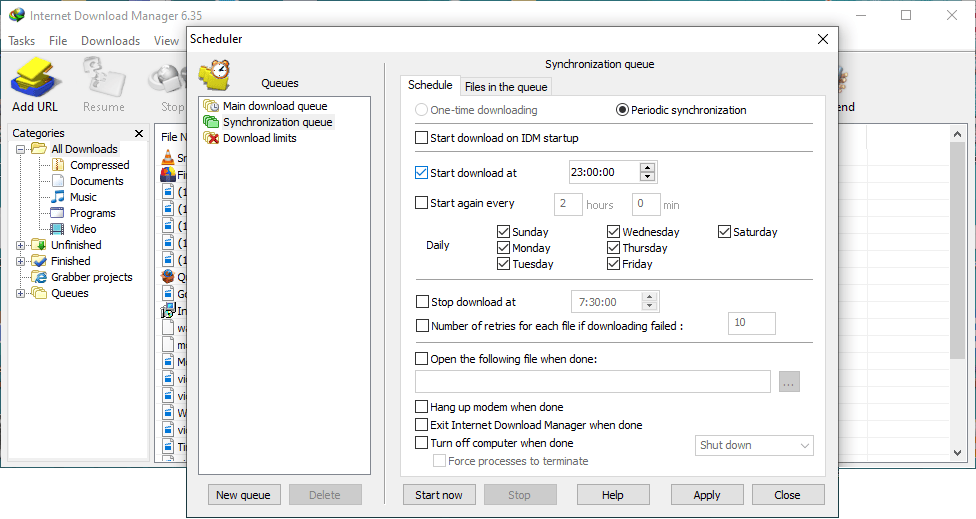Select Periodic synchronization radio button
The width and height of the screenshot is (976, 519).
click(623, 110)
